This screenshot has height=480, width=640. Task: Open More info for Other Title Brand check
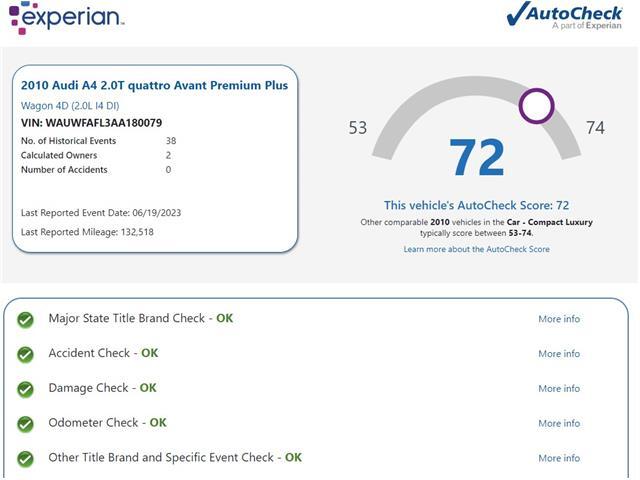558,459
